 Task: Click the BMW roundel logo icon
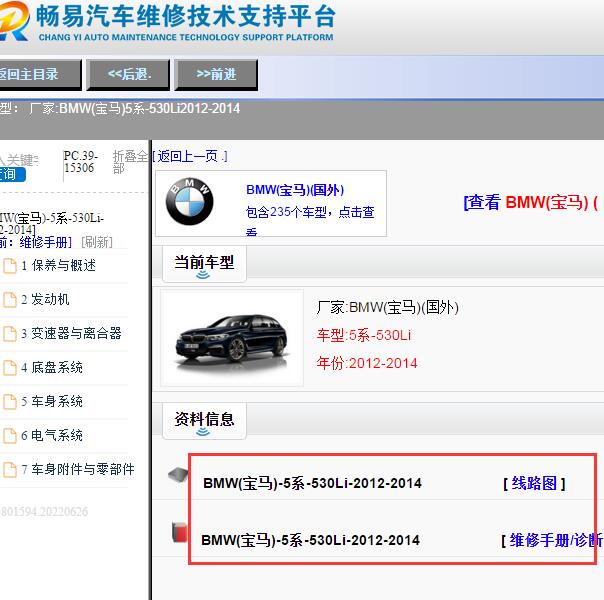(190, 202)
